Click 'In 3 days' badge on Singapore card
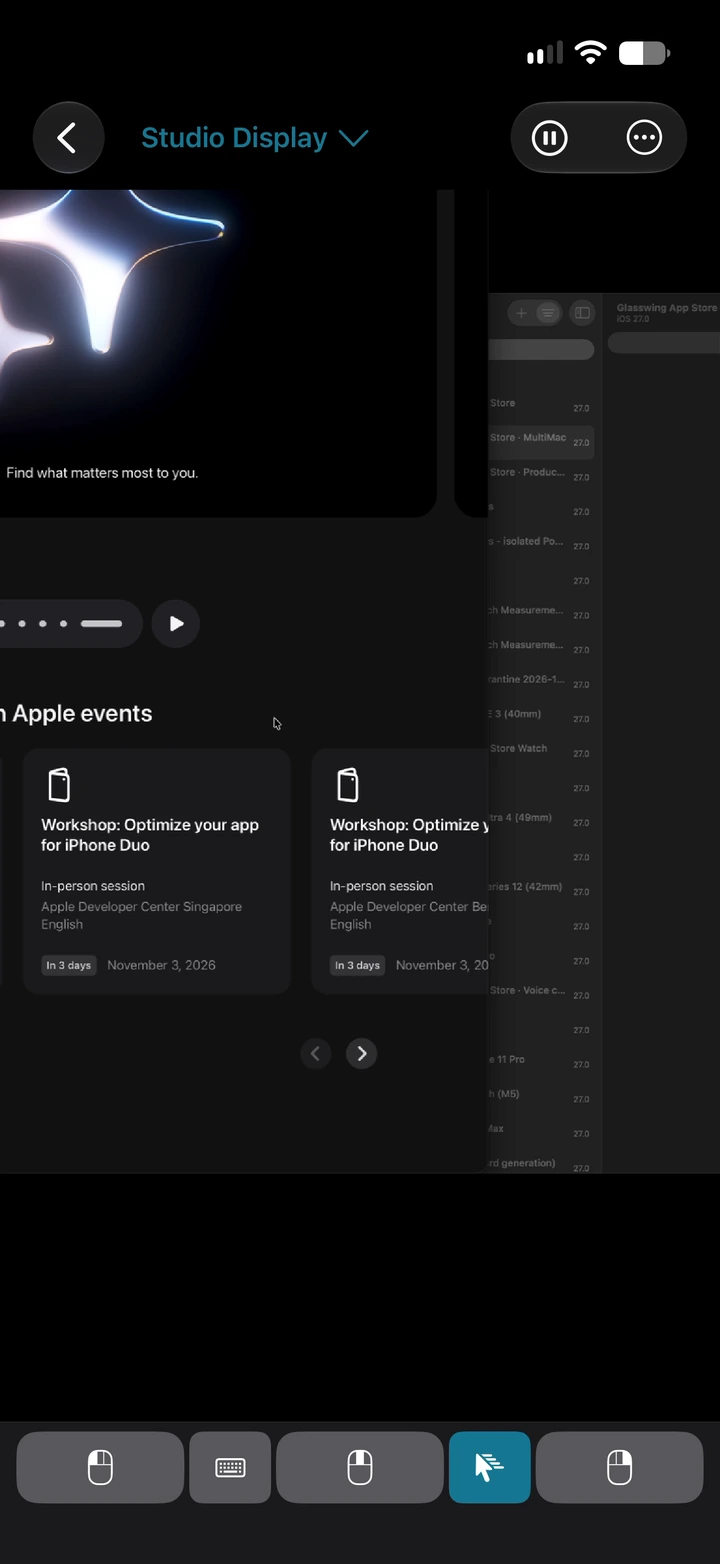720x1564 pixels. pyautogui.click(x=69, y=965)
